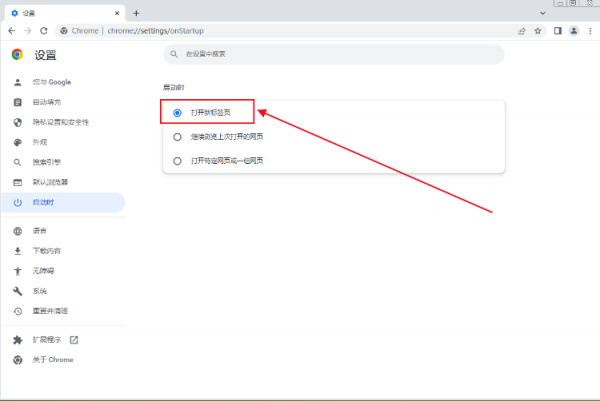Select '打开特定网页或一组网页' radio option

coord(177,160)
